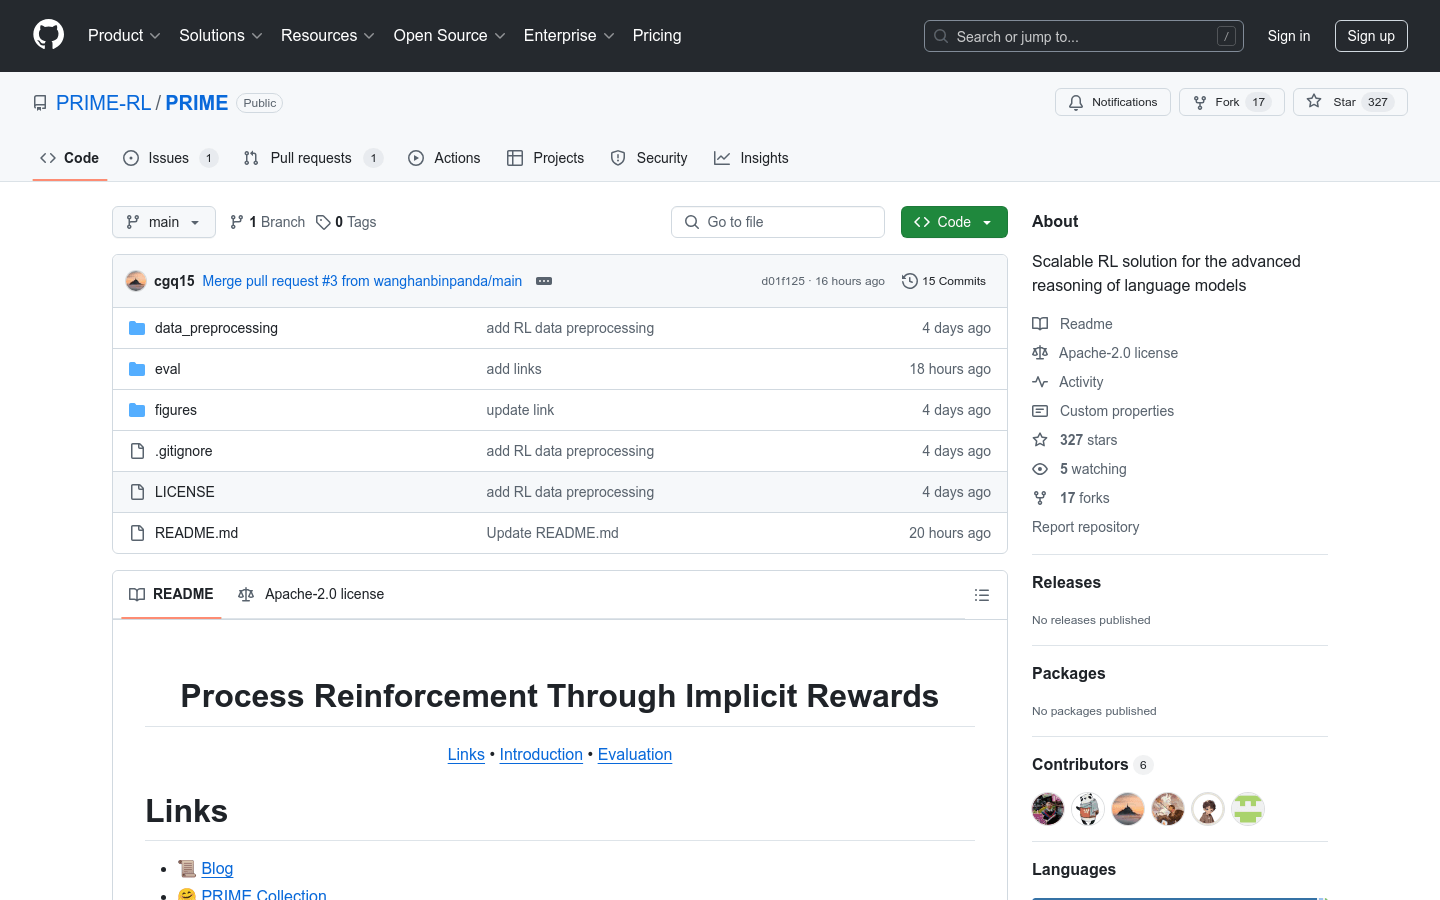
Task: Open the figures folder
Action: tap(176, 410)
